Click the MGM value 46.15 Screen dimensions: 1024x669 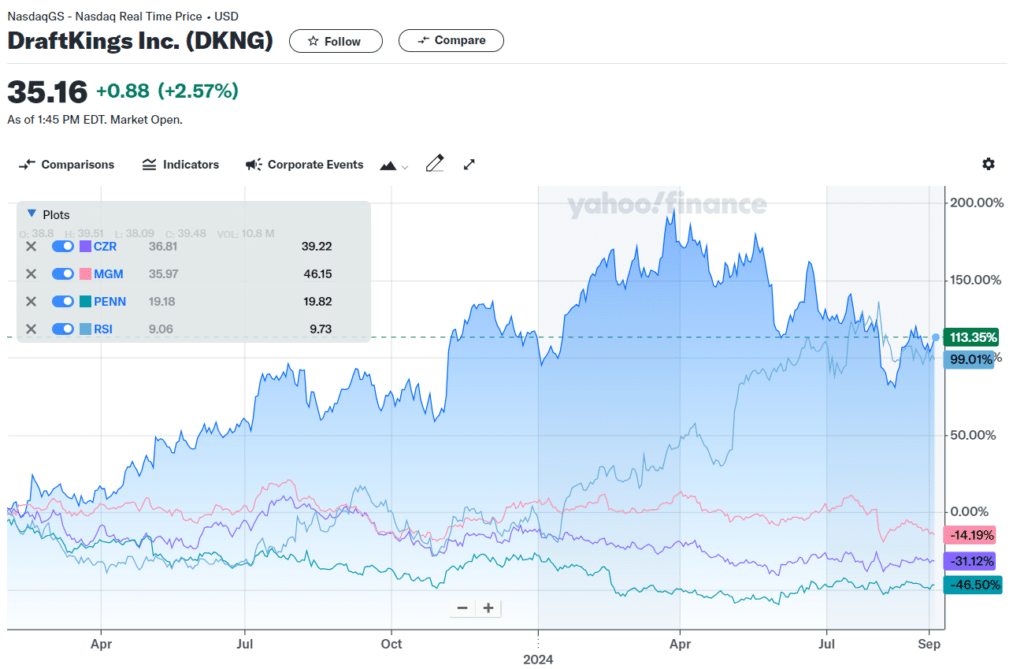point(317,274)
